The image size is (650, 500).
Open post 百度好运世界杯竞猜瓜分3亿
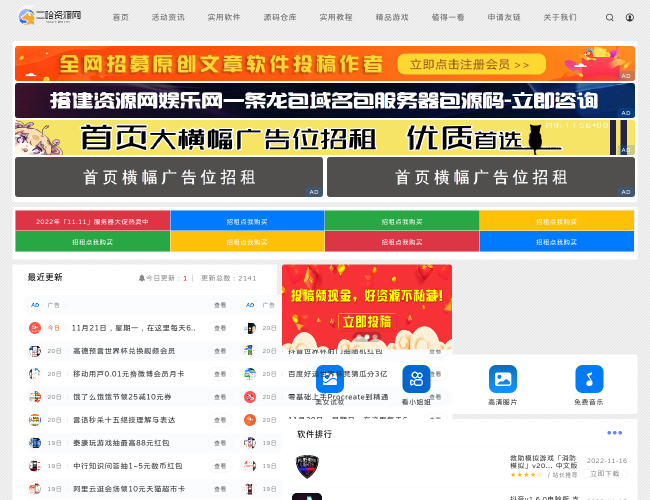click(x=337, y=374)
